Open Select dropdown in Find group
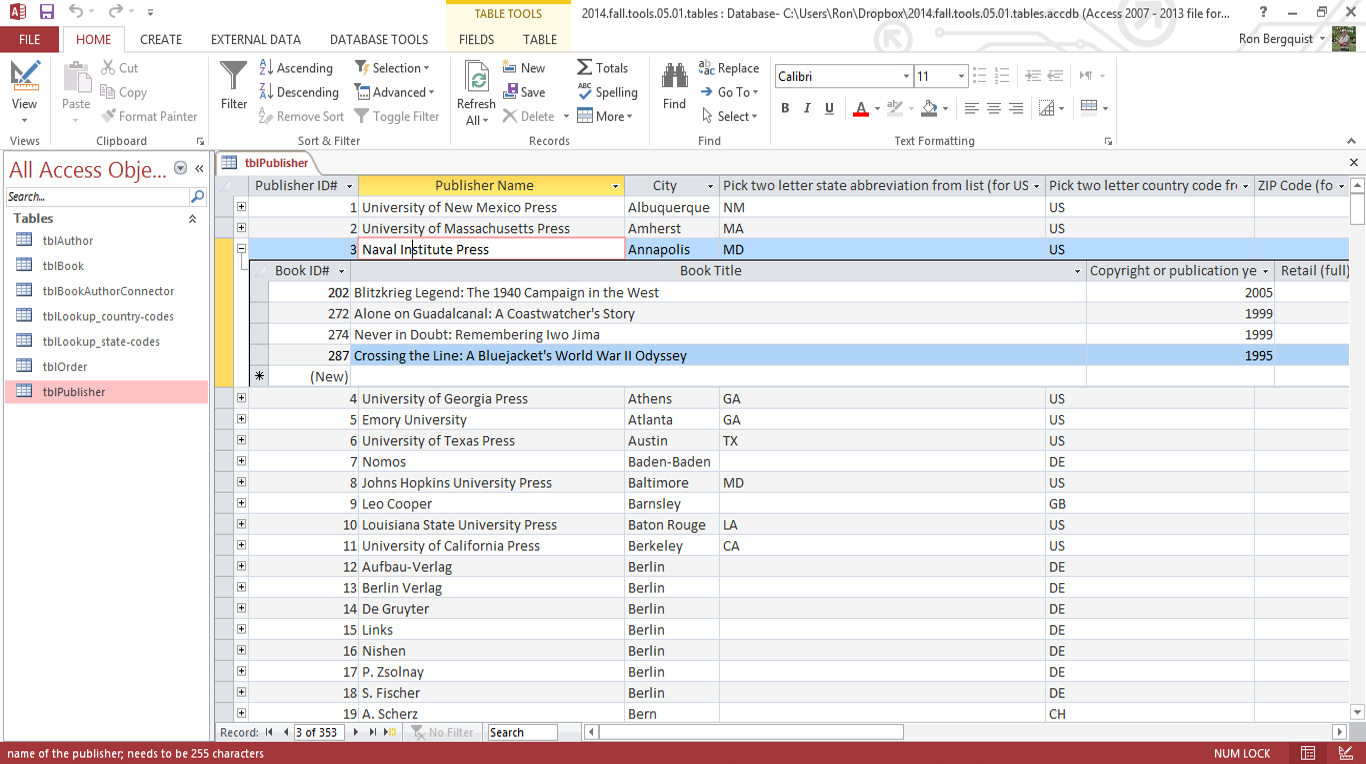This screenshot has width=1366, height=764. pyautogui.click(x=729, y=116)
